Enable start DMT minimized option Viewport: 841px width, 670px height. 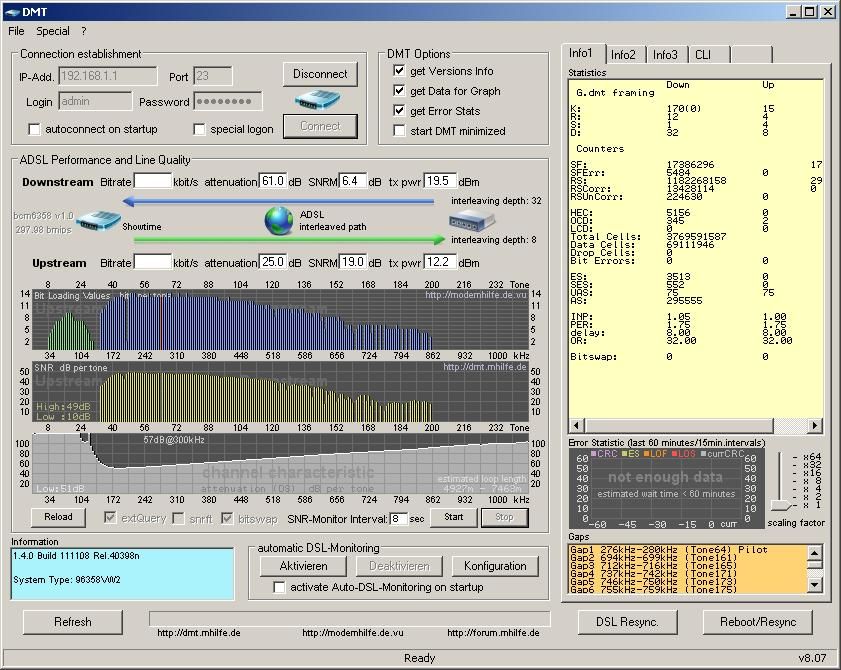[399, 131]
